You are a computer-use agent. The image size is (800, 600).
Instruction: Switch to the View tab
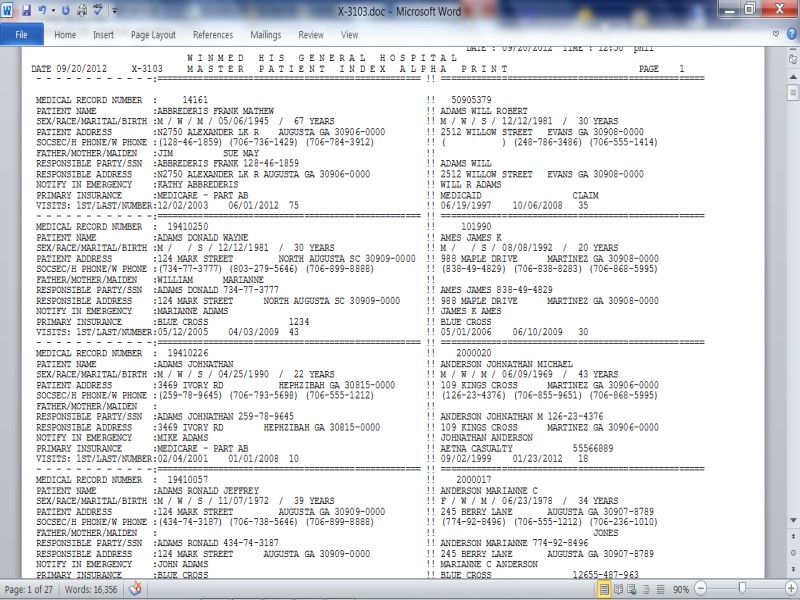coord(349,35)
